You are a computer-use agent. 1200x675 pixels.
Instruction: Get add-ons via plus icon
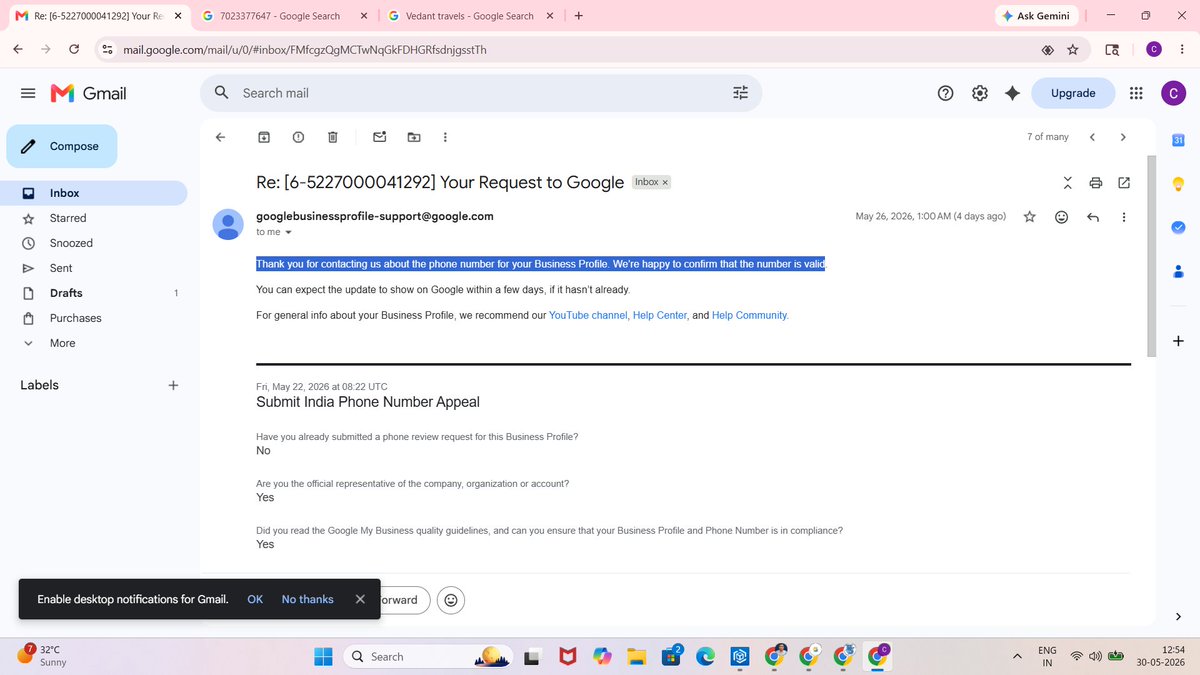point(1178,341)
